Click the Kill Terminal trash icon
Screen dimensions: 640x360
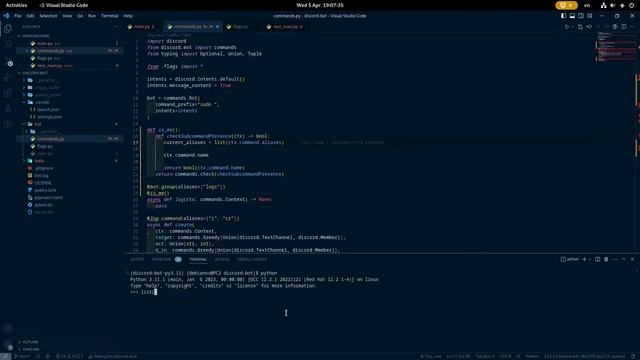pyautogui.click(x=606, y=259)
